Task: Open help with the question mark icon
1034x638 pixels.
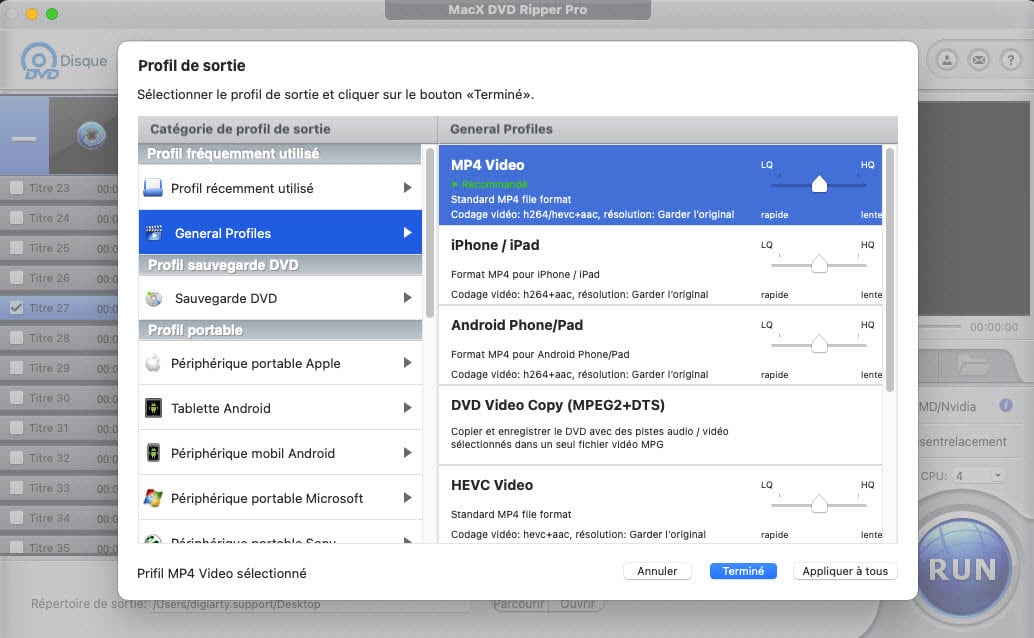Action: click(1011, 60)
